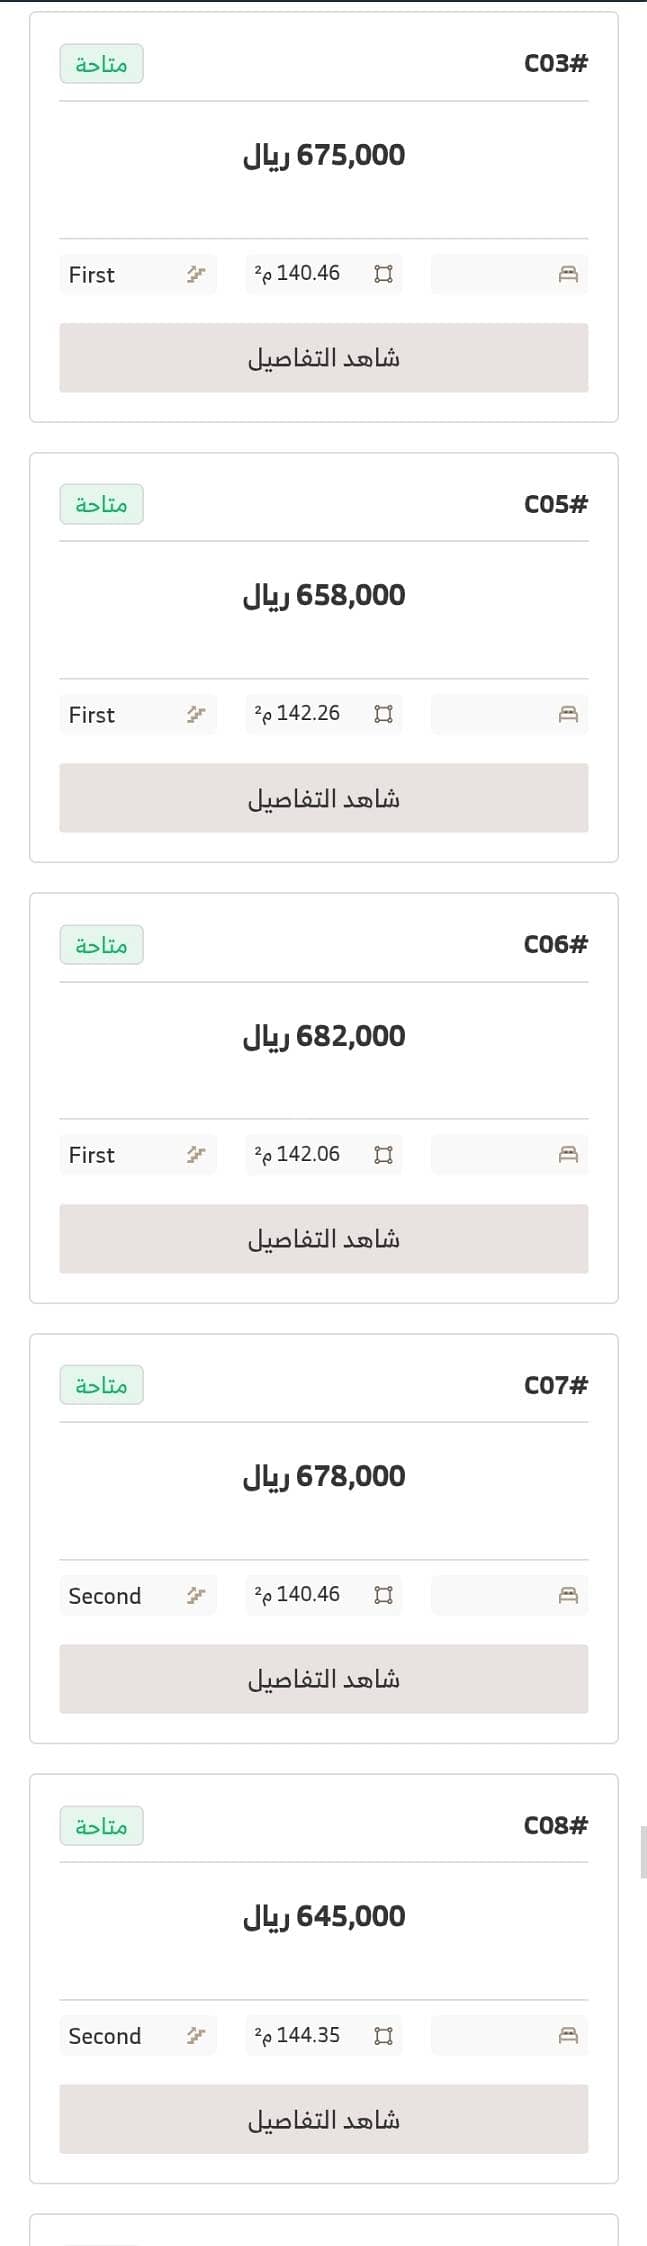The width and height of the screenshot is (647, 2246).
Task: View details of the 658,000 riyal unit
Action: coord(324,798)
